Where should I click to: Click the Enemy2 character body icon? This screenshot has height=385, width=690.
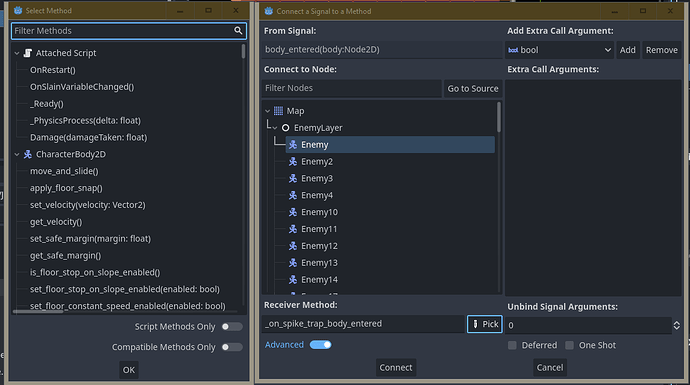coord(293,161)
